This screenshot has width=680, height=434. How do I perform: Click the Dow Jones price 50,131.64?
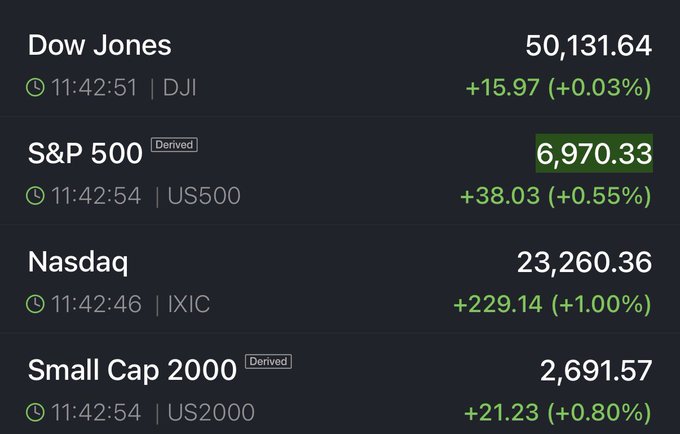[x=588, y=45]
